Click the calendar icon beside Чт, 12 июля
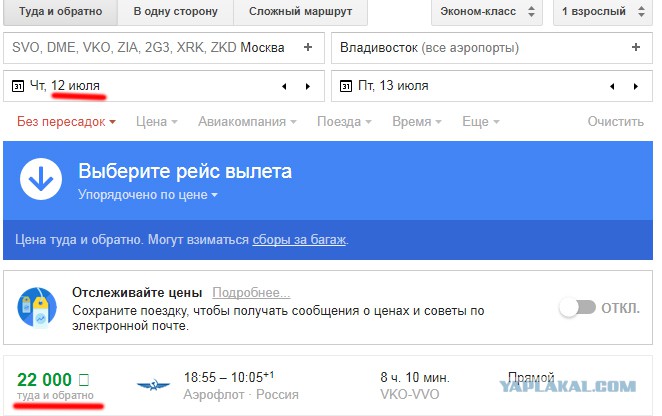 point(18,87)
